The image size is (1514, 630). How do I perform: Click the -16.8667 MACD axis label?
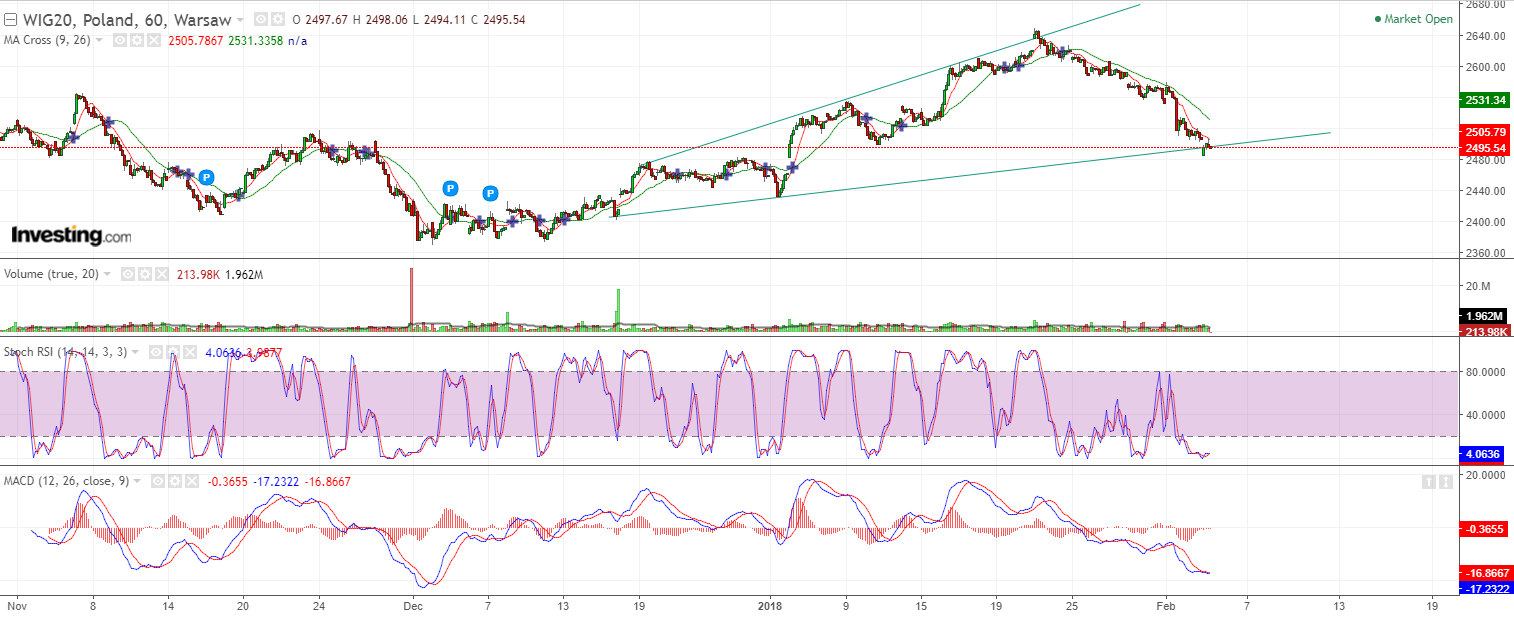[1485, 573]
